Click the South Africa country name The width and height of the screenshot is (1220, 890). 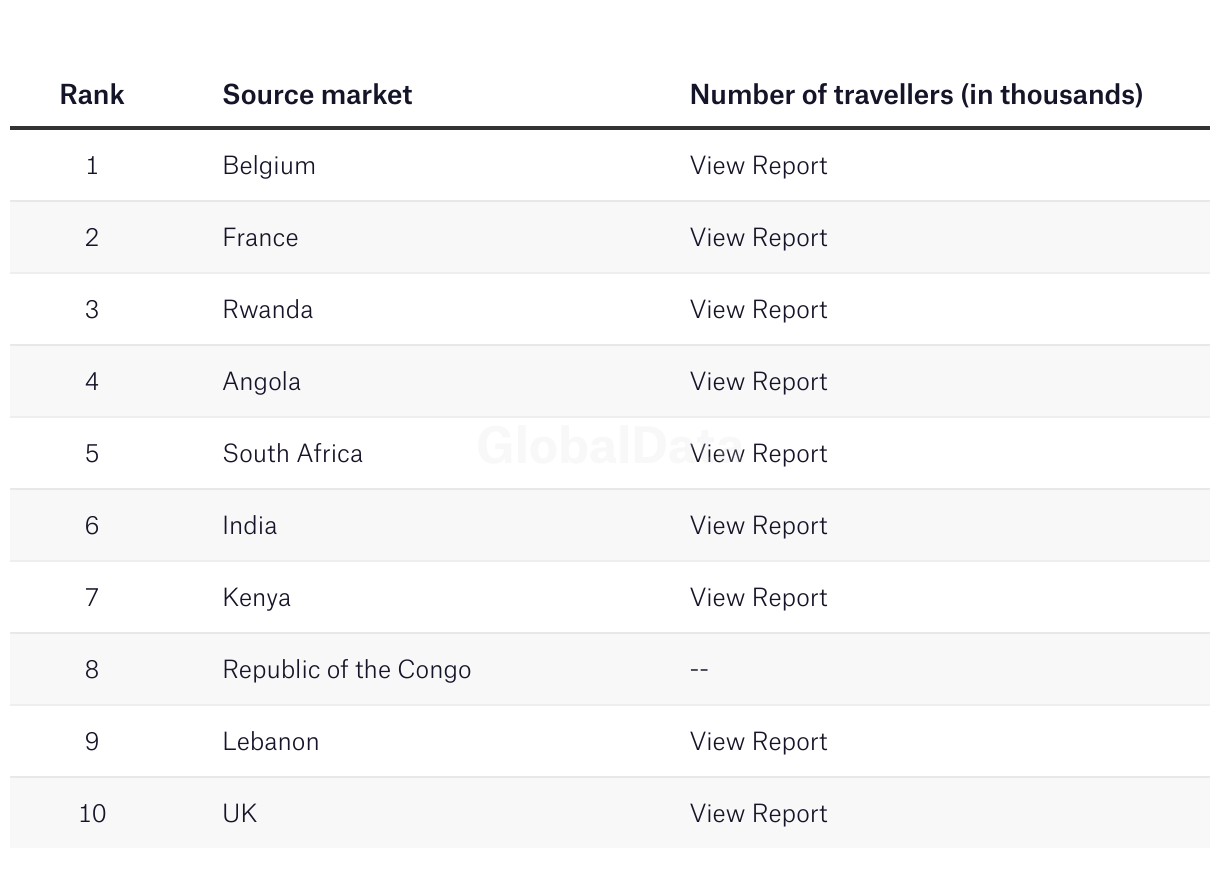coord(292,454)
